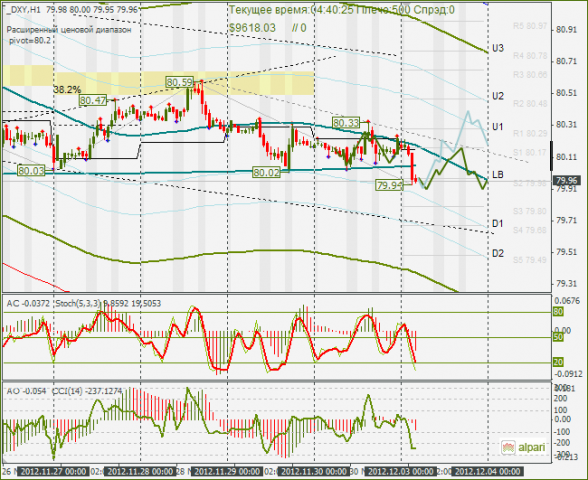Select the 2012.11.29 00:00 date marker

click(227, 472)
